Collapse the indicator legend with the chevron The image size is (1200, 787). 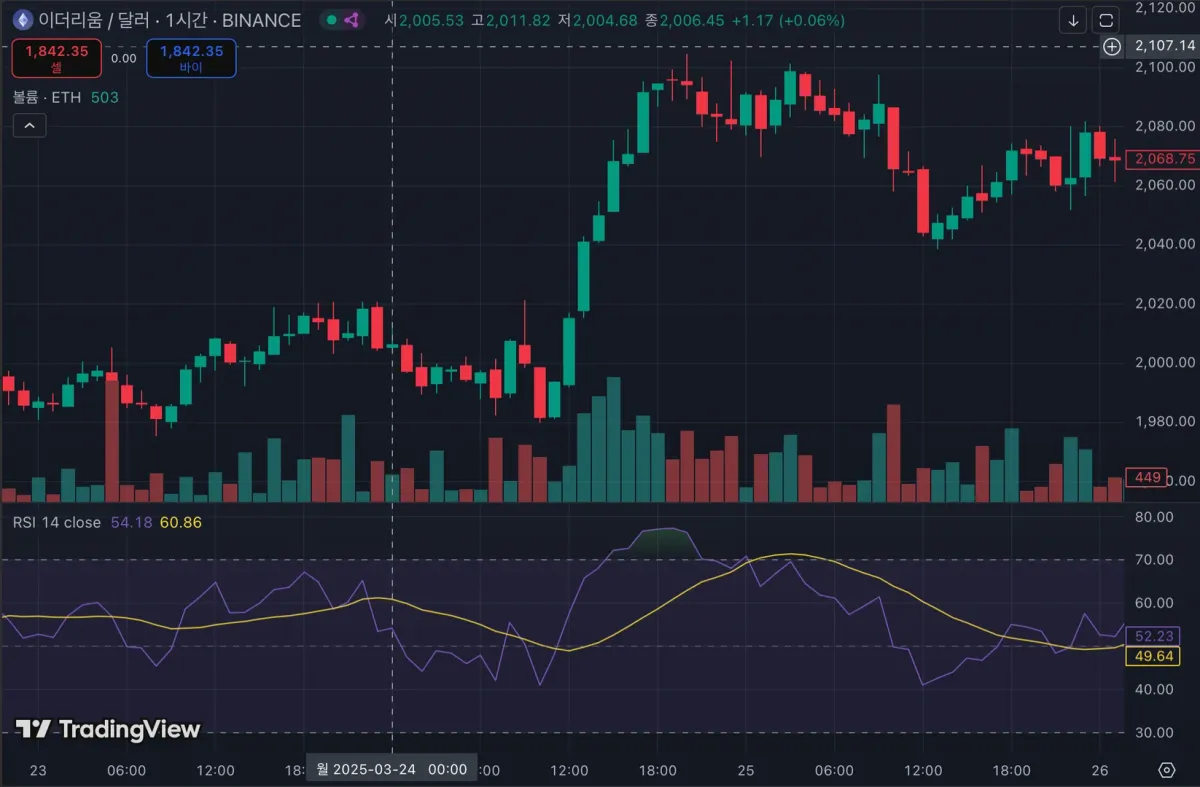click(x=29, y=125)
